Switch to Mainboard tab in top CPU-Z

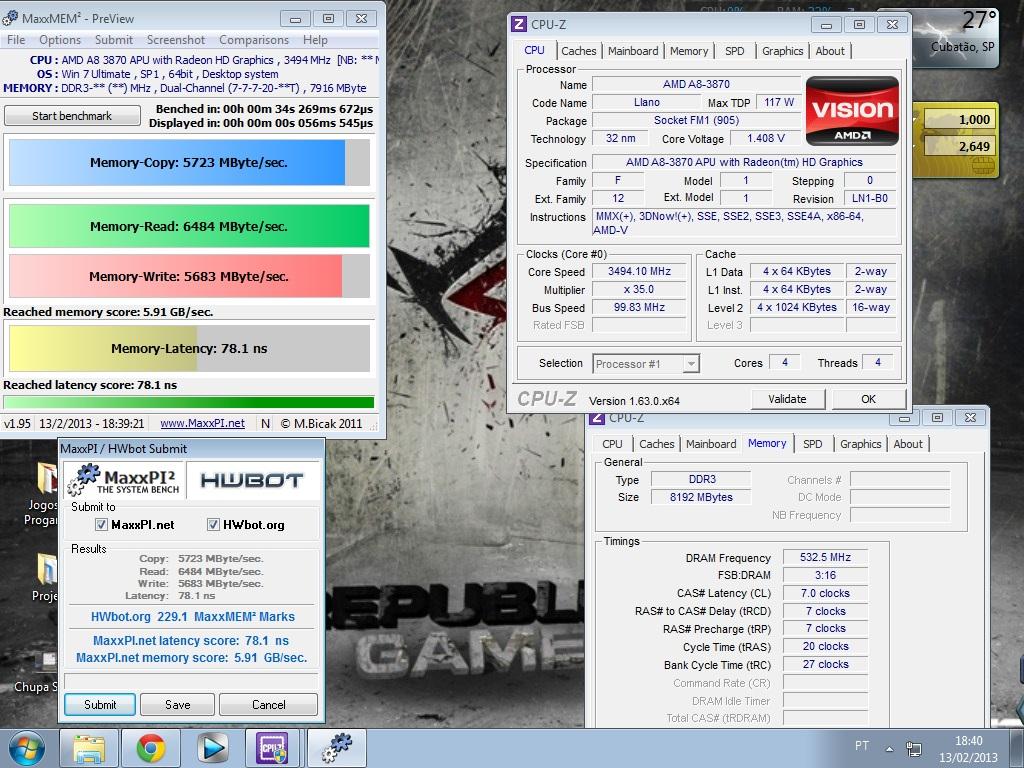633,51
